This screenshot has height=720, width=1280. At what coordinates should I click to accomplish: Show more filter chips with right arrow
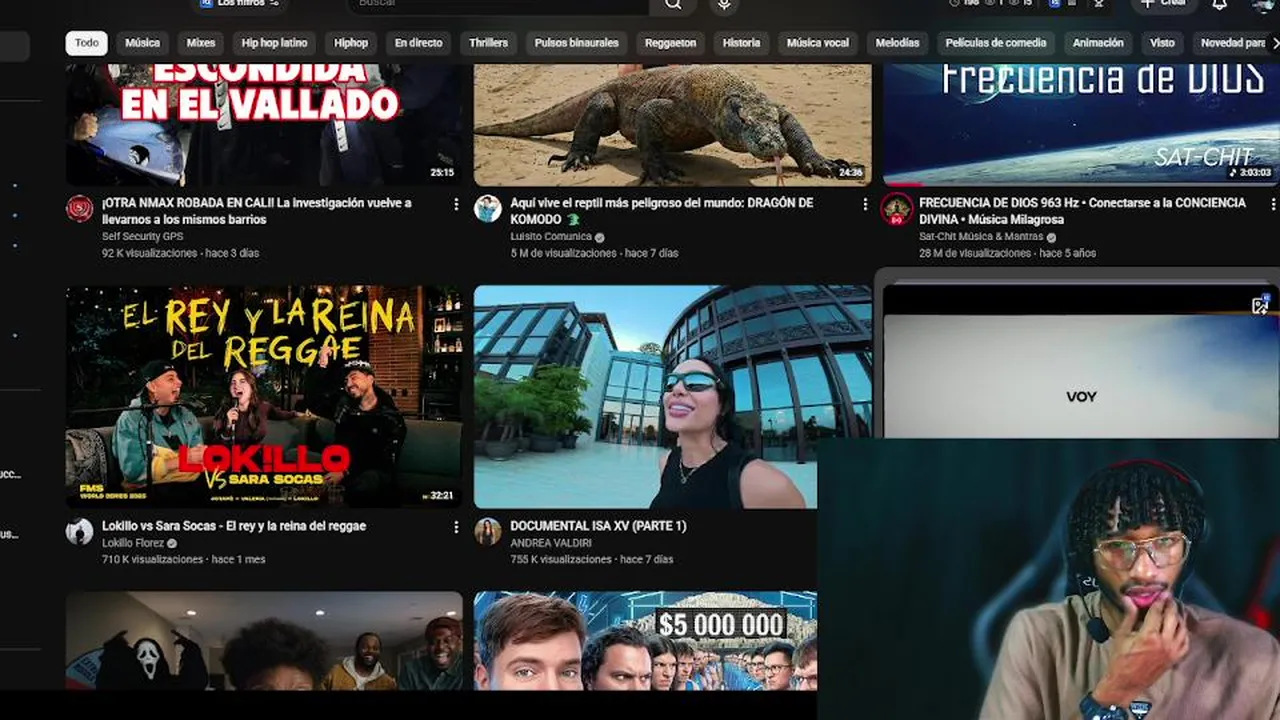1273,43
